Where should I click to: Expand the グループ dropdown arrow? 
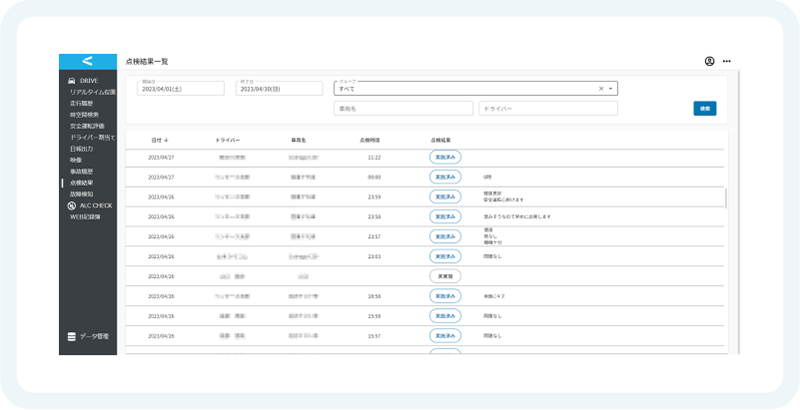click(610, 89)
